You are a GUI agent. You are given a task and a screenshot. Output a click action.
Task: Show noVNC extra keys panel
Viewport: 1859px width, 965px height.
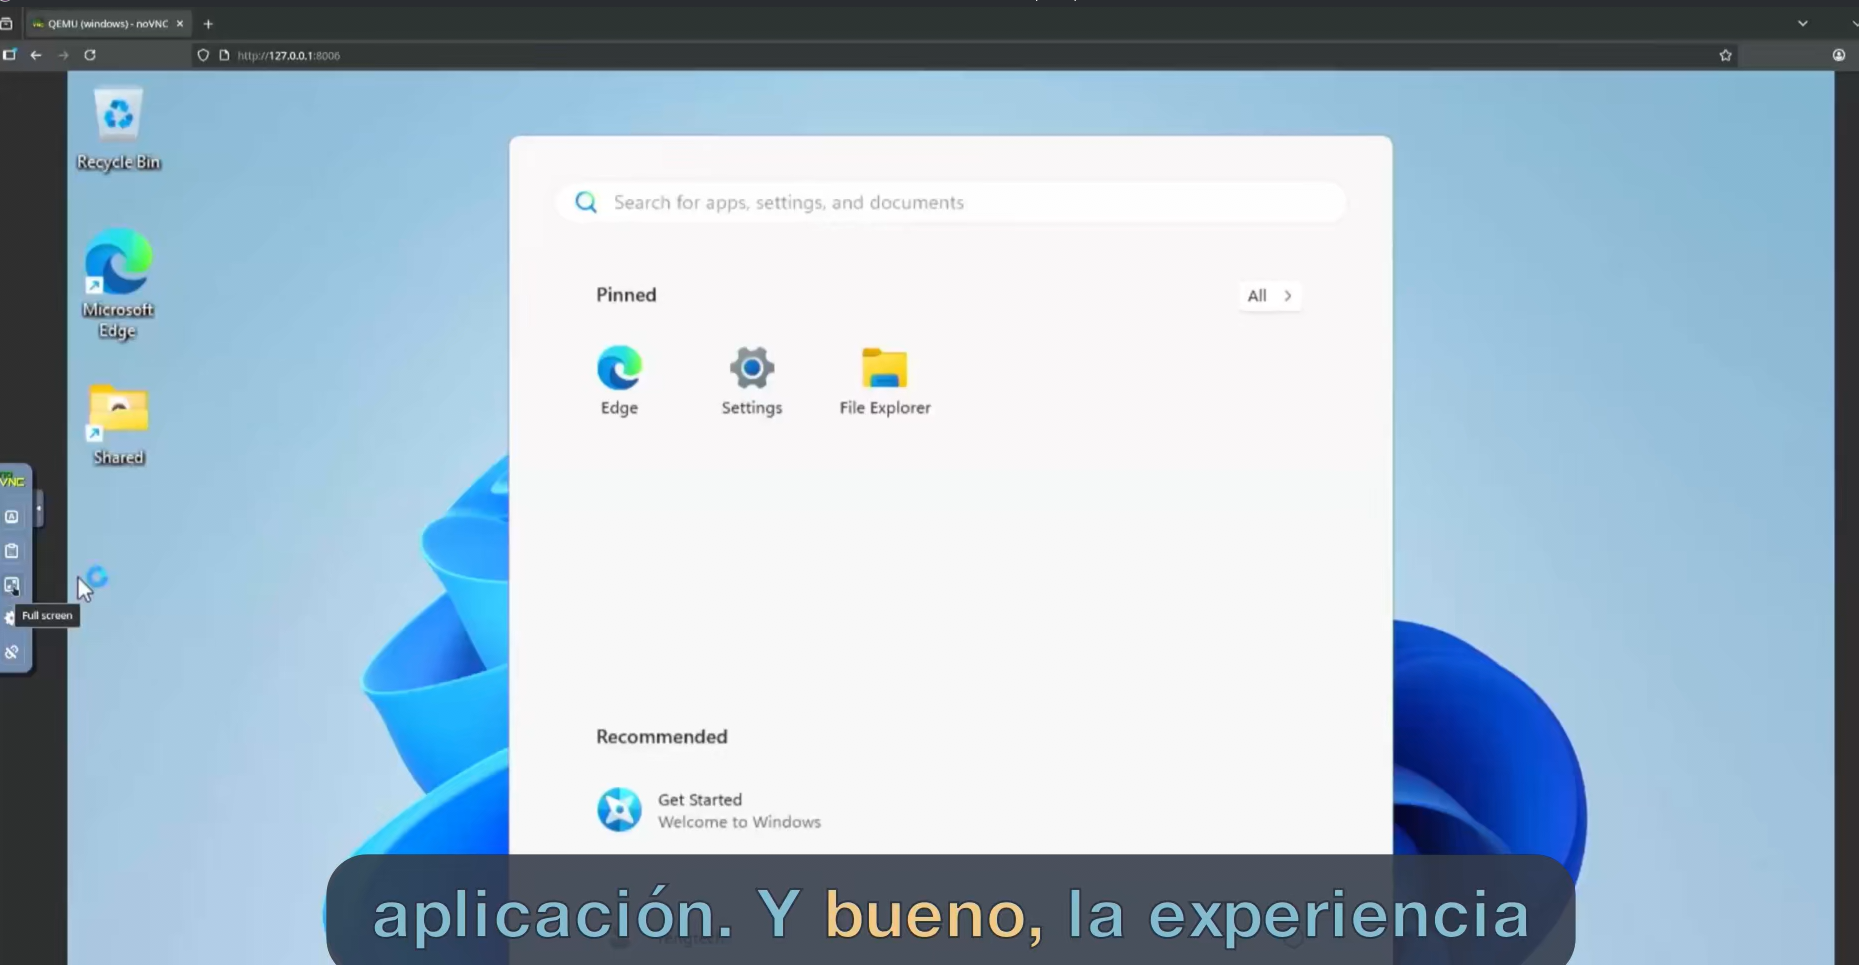(x=12, y=517)
